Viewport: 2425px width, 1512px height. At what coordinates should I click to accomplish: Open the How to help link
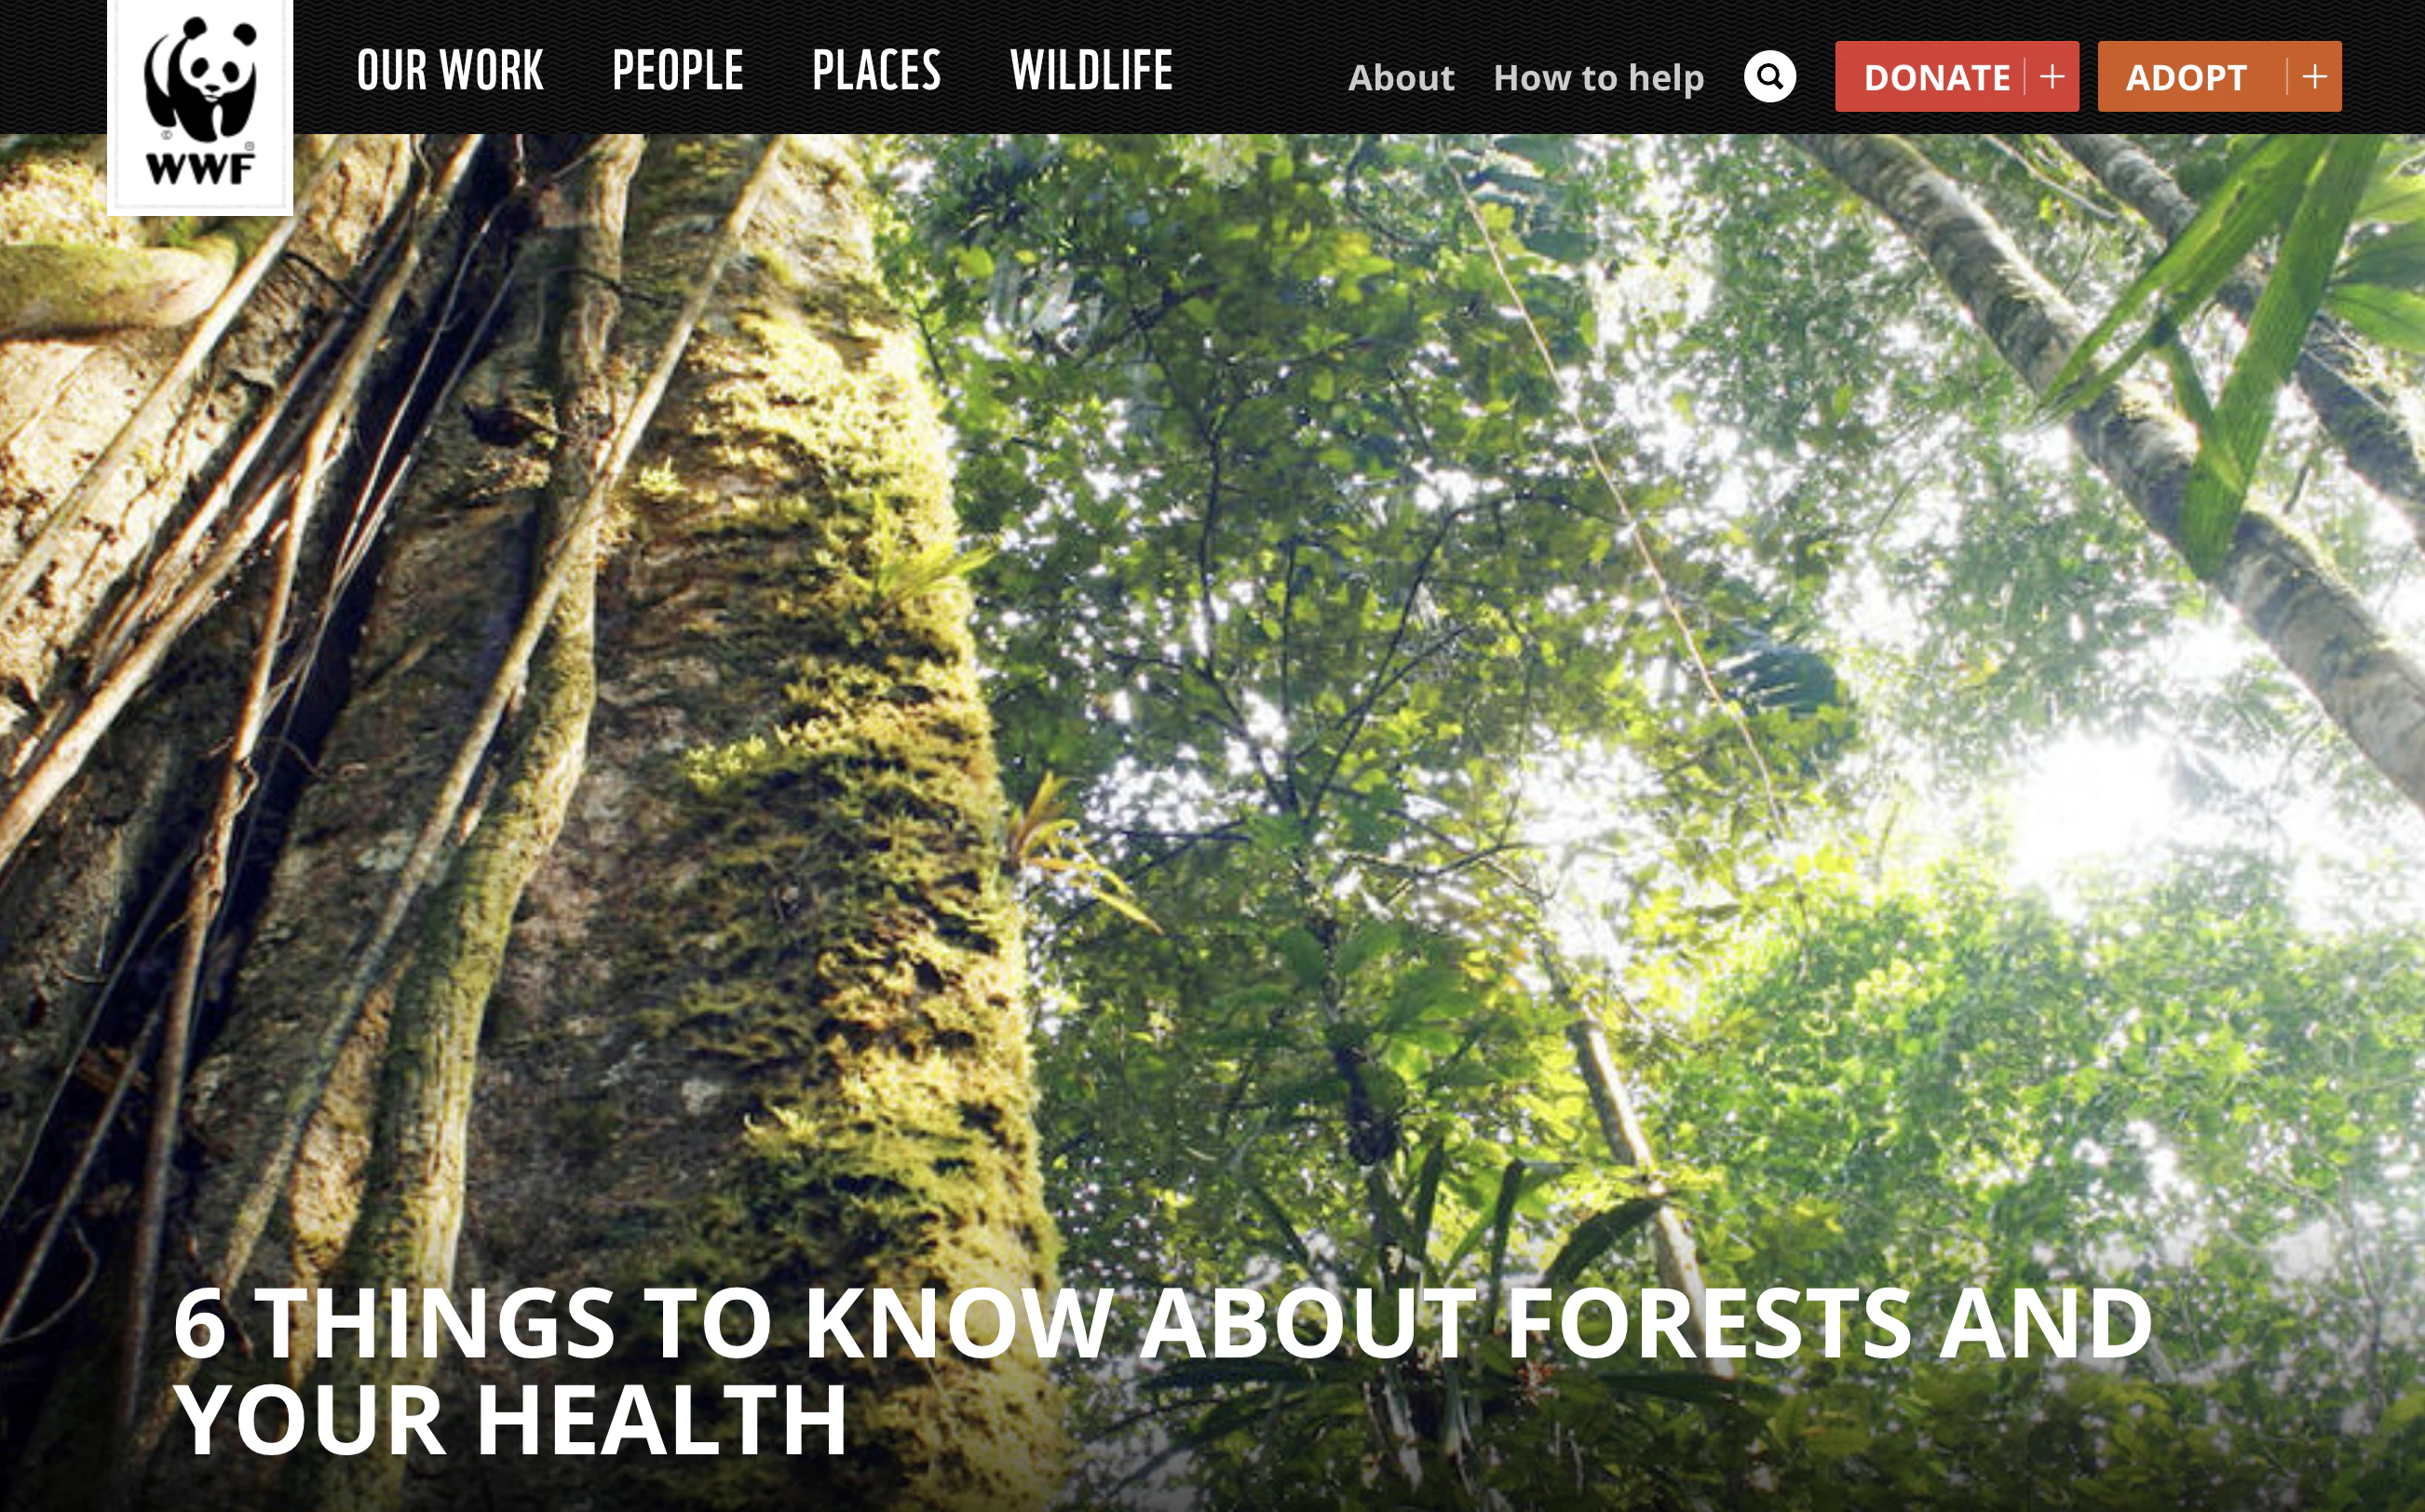1598,78
